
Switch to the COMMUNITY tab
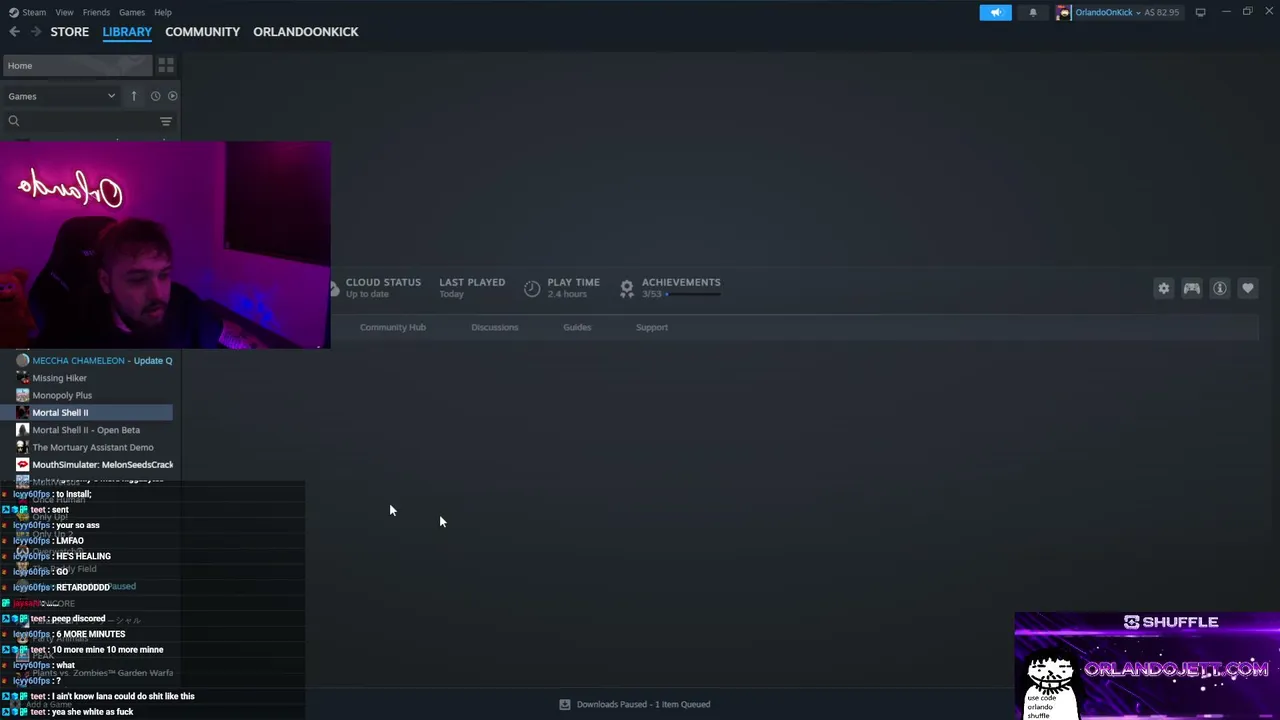click(x=202, y=32)
